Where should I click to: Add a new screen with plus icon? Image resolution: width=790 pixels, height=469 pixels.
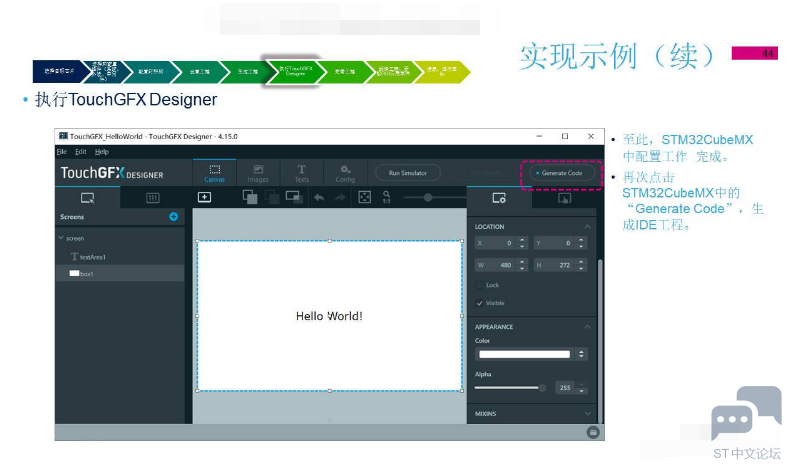point(173,217)
